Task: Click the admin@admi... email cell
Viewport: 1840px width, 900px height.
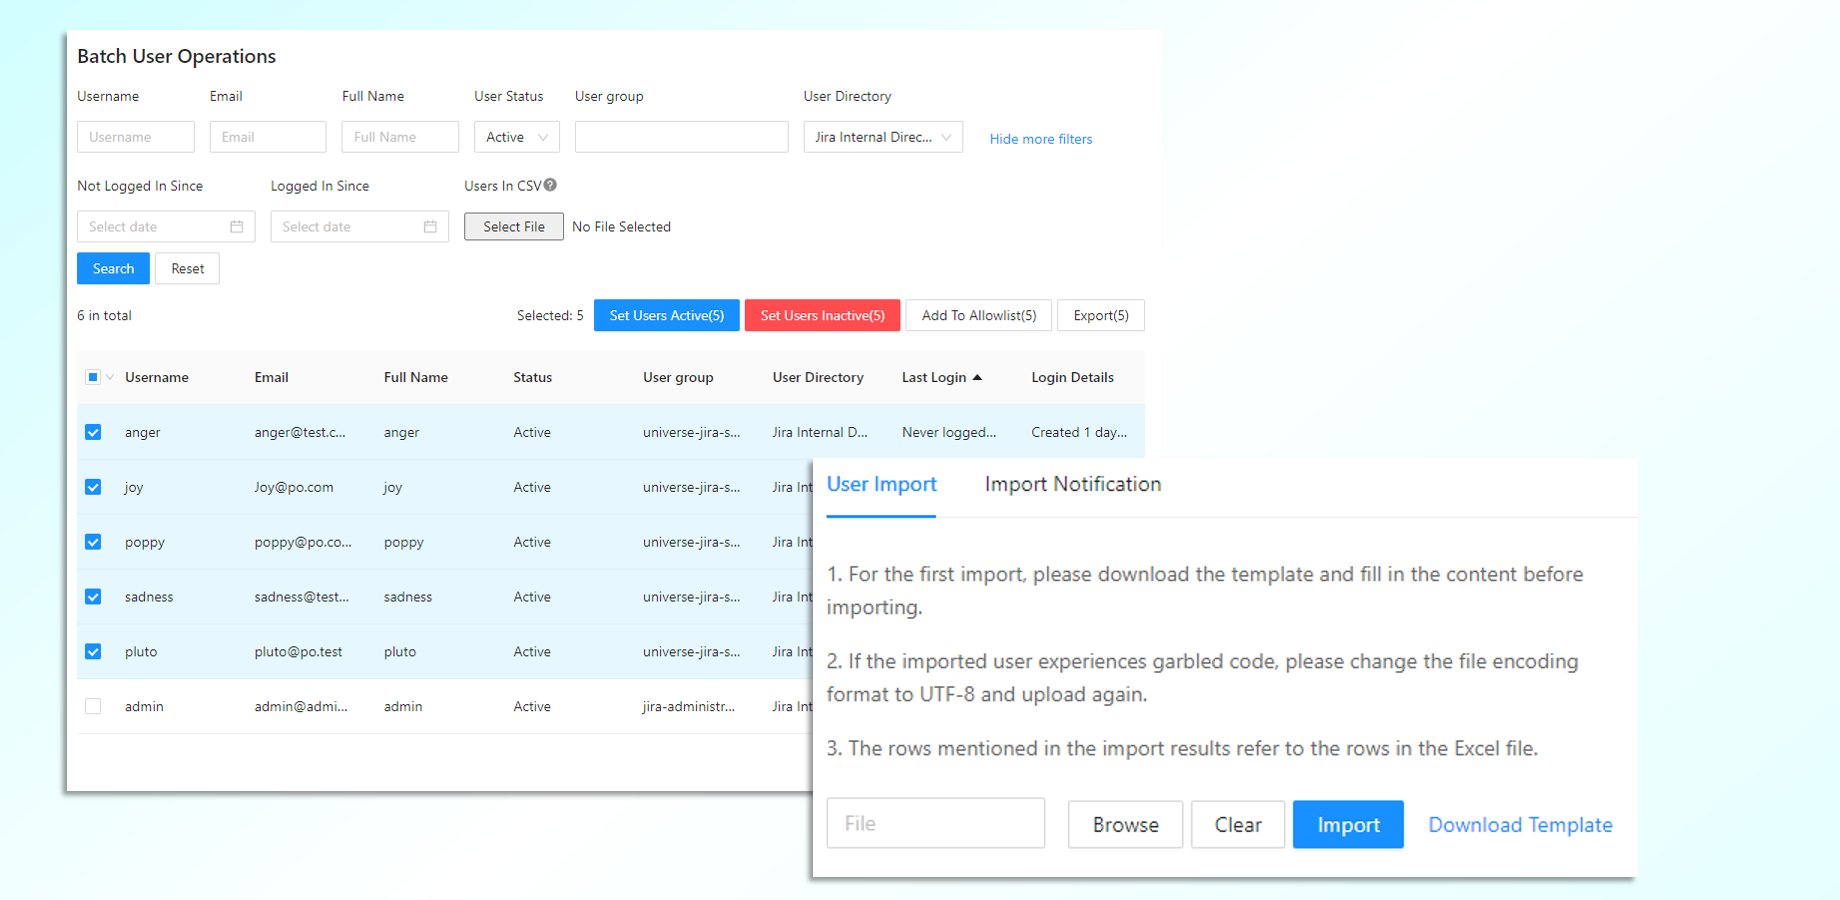Action: click(301, 706)
